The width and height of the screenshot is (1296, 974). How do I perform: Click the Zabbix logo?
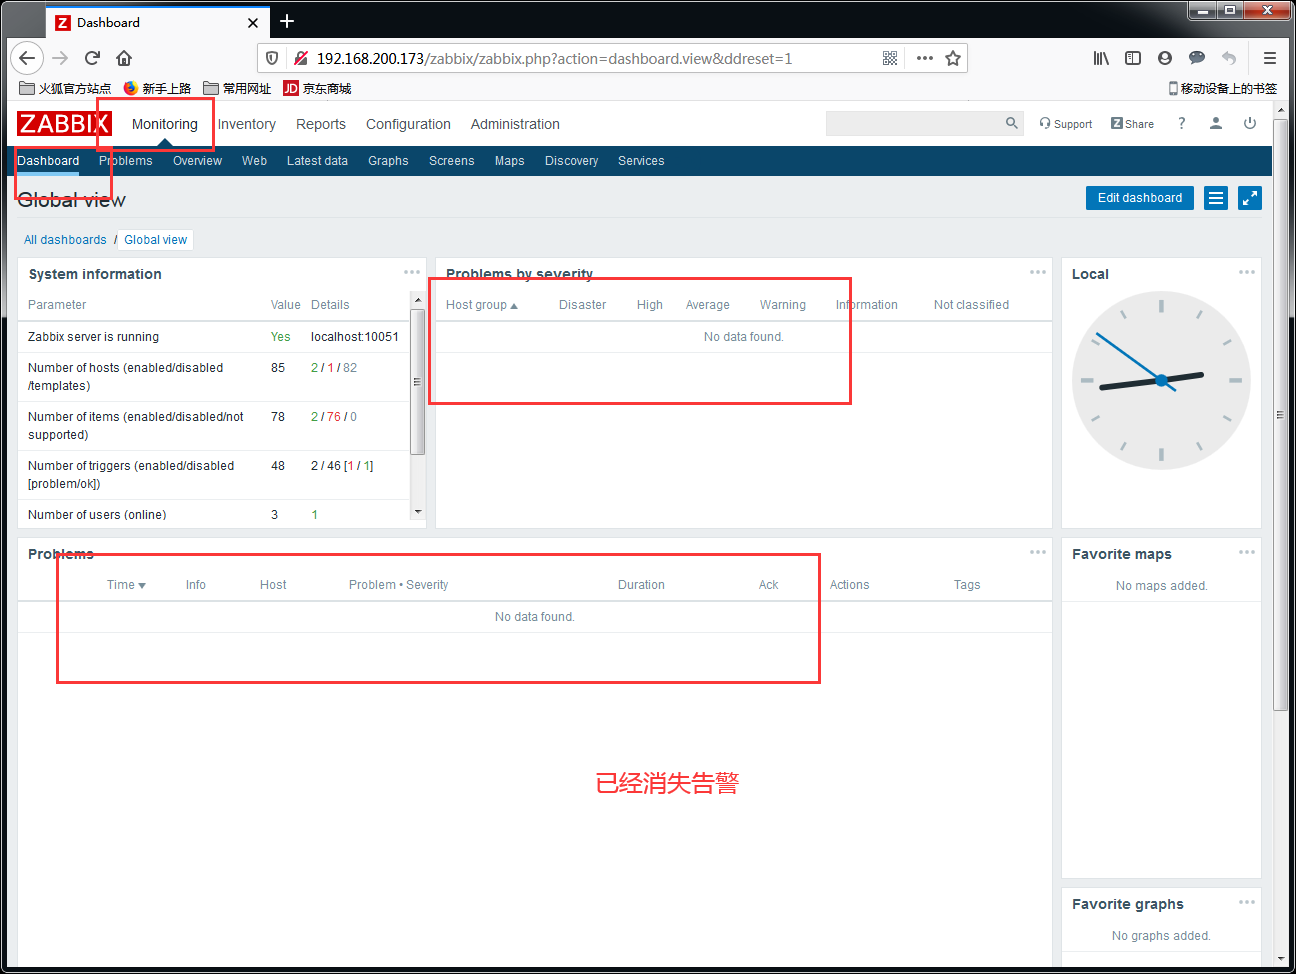point(64,124)
